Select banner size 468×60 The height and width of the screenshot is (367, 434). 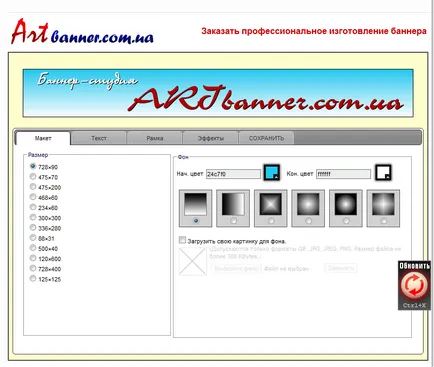pos(33,197)
